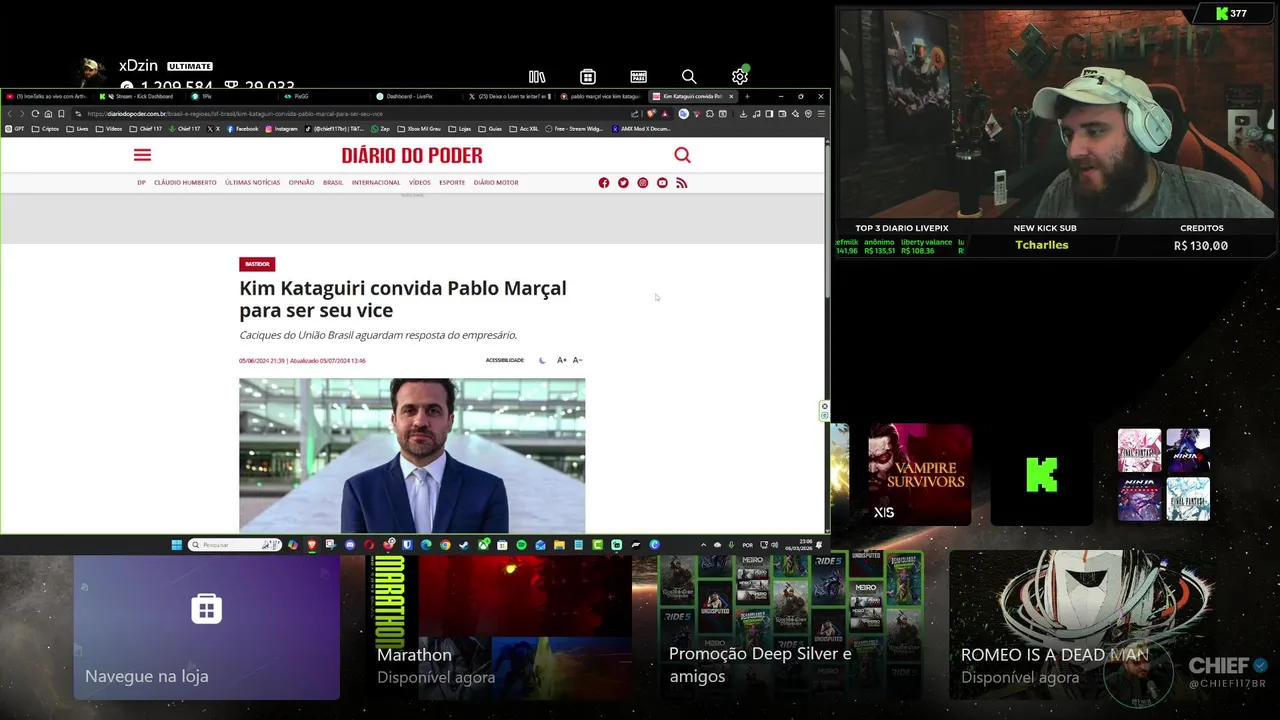
Task: Open Últimas Notícias menu item
Action: (x=252, y=183)
